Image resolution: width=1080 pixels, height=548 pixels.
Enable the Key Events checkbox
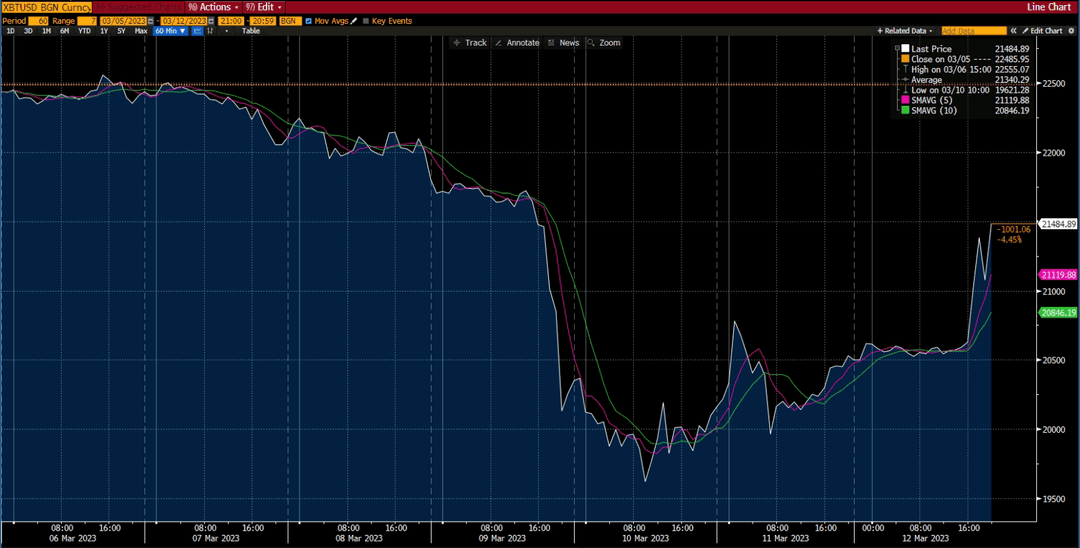365,21
